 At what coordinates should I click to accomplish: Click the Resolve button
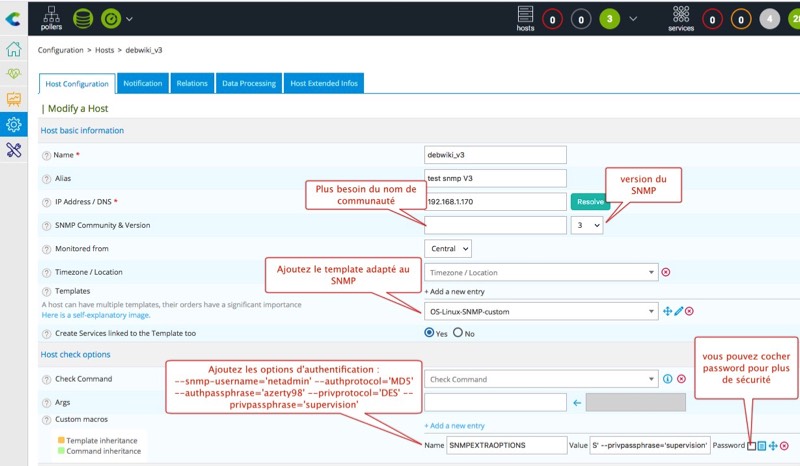[x=590, y=201]
